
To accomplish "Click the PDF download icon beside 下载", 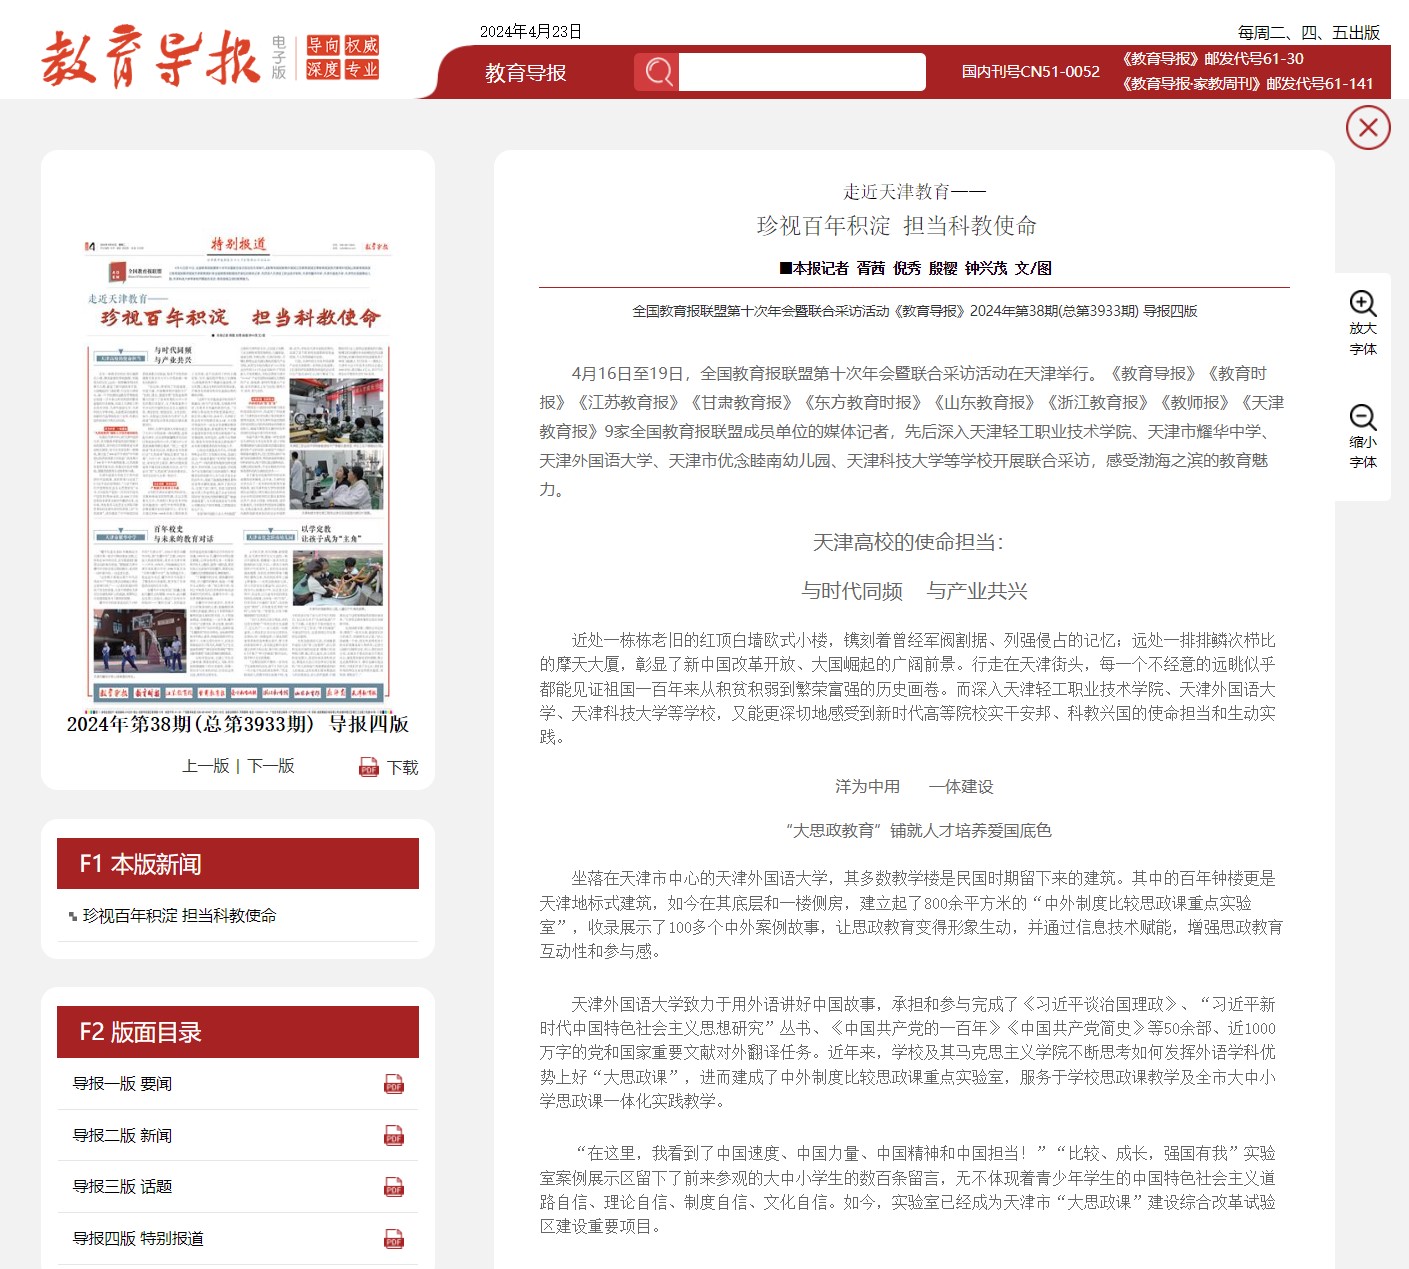I will tap(369, 767).
